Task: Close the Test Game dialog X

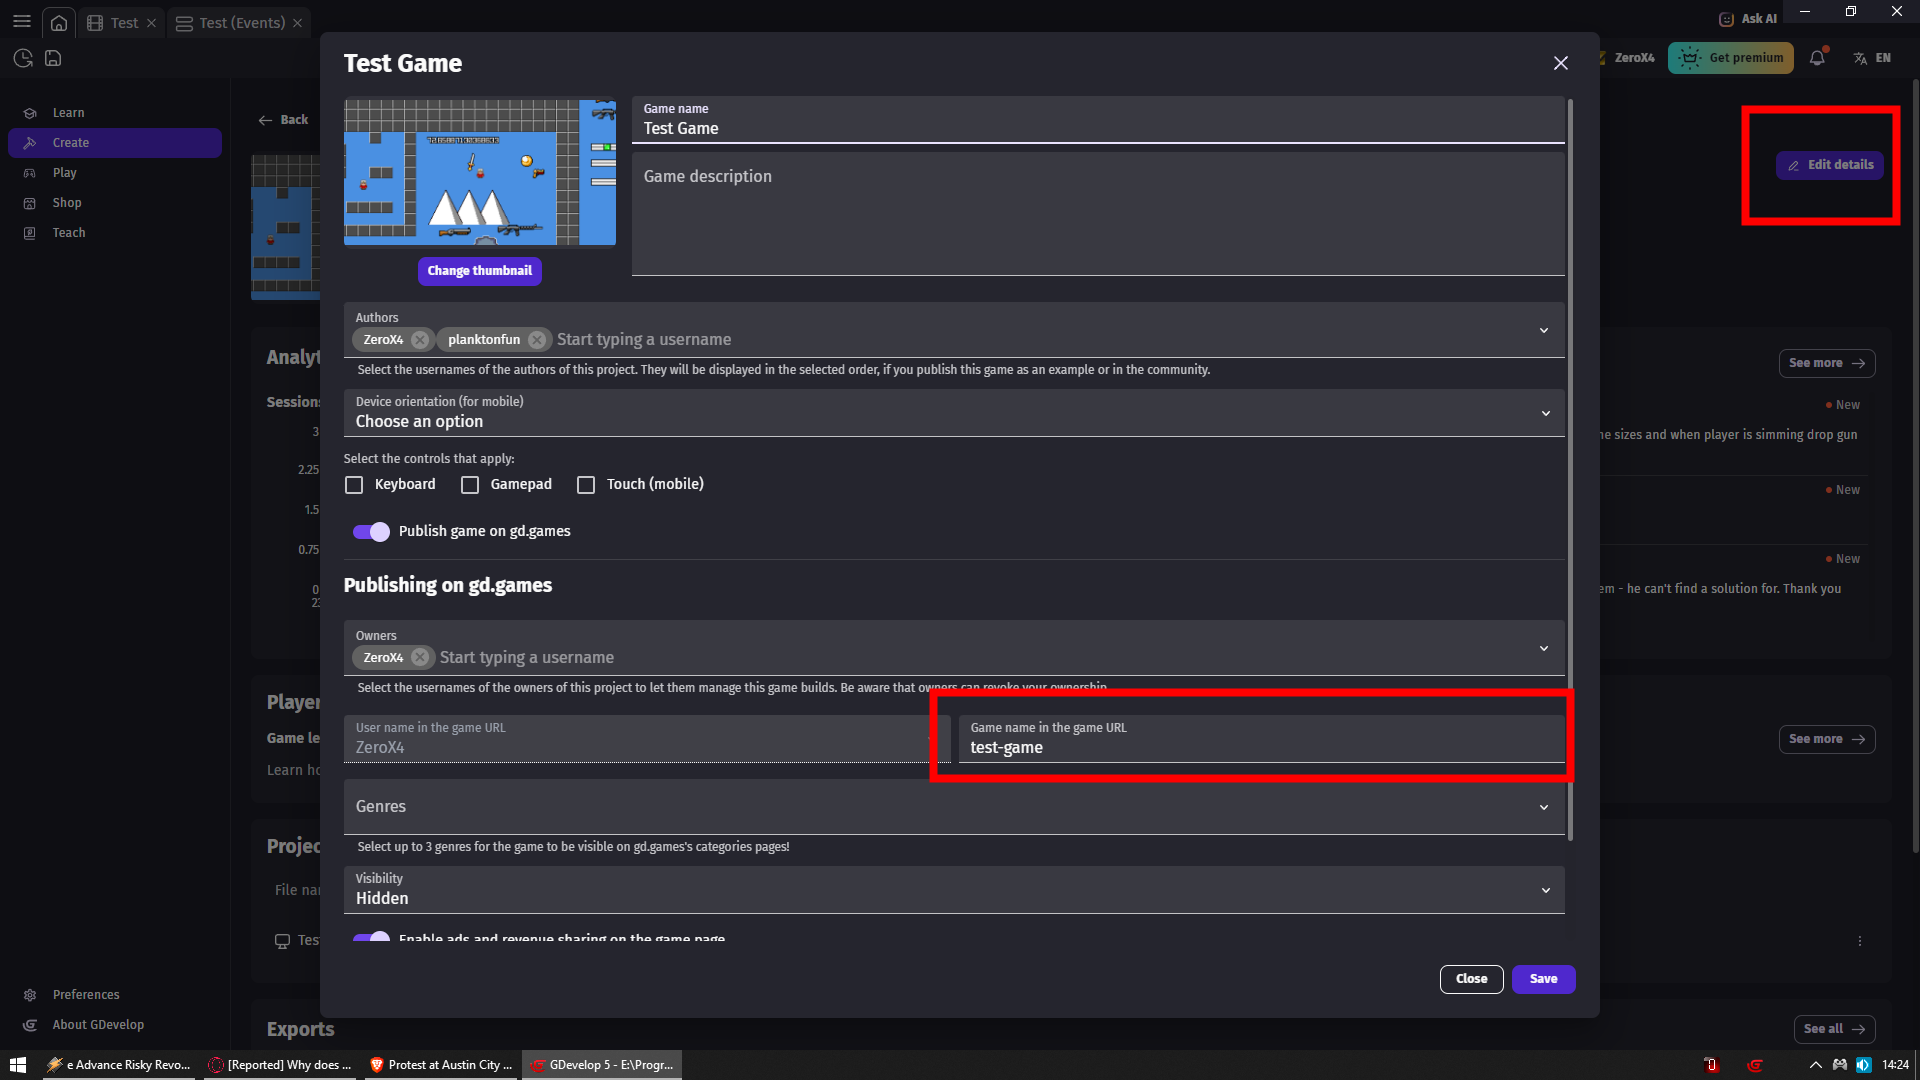Action: [1560, 63]
